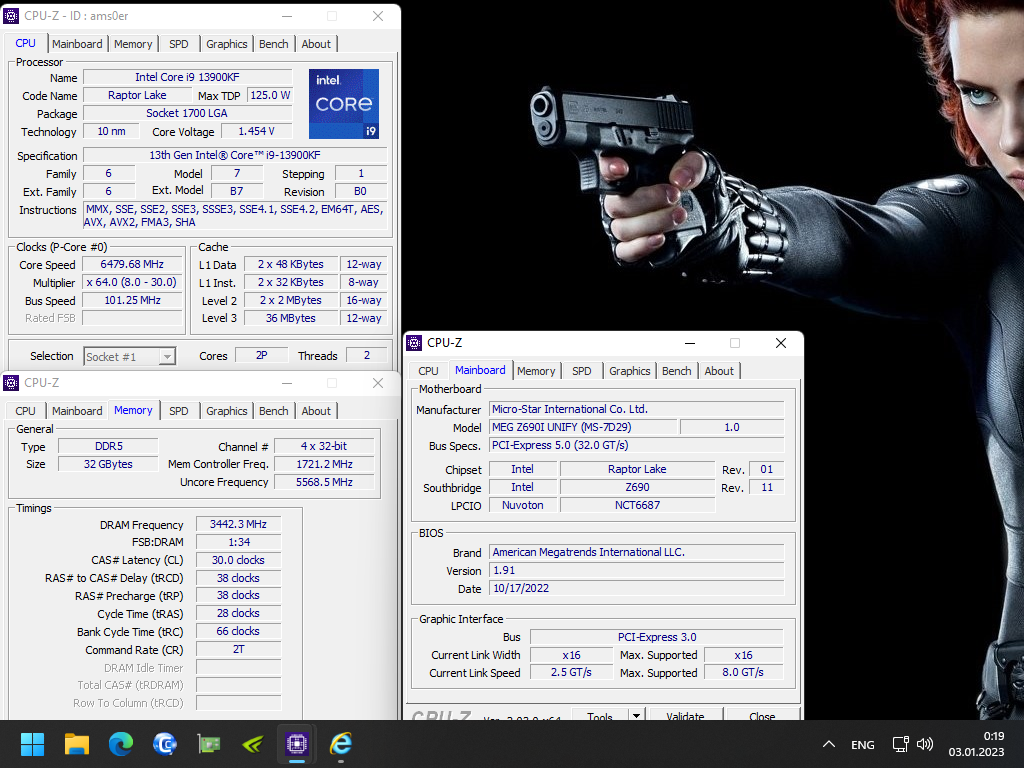Click the Core Speed value 6479.68 MHz
Viewport: 1024px width, 768px height.
click(x=132, y=264)
